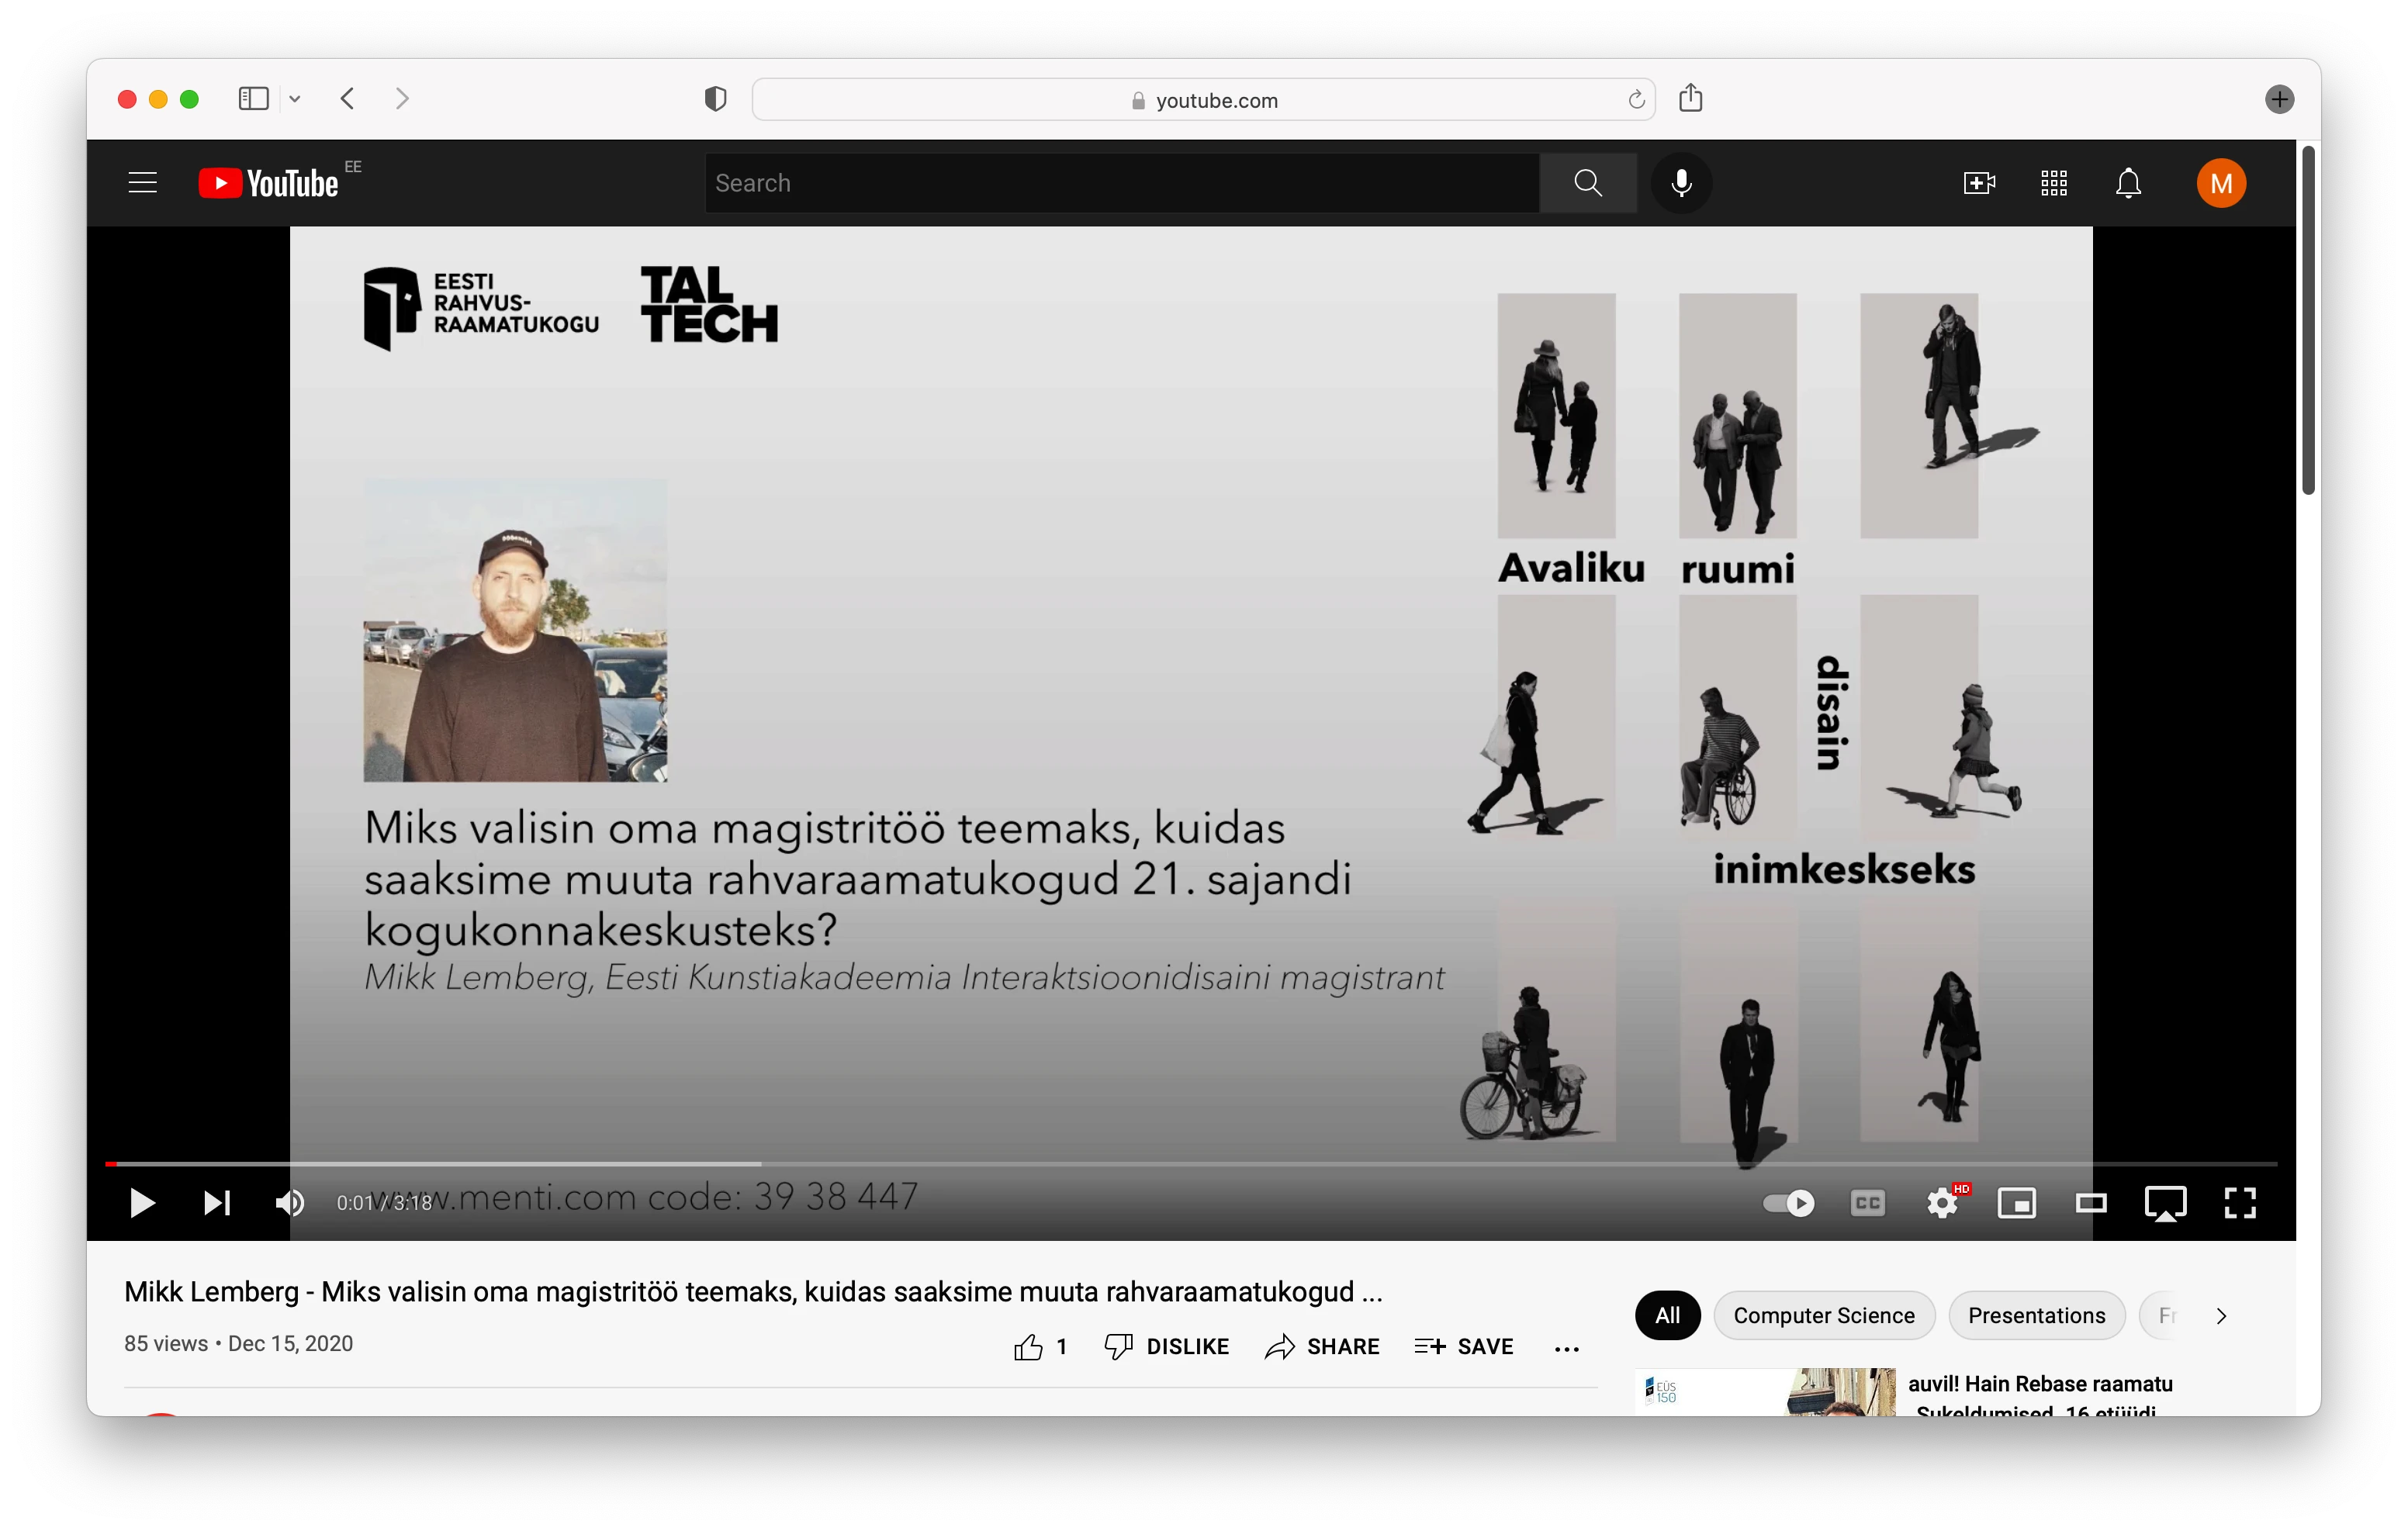The image size is (2408, 1531).
Task: Enable the miniplayer mode icon
Action: tap(2016, 1202)
